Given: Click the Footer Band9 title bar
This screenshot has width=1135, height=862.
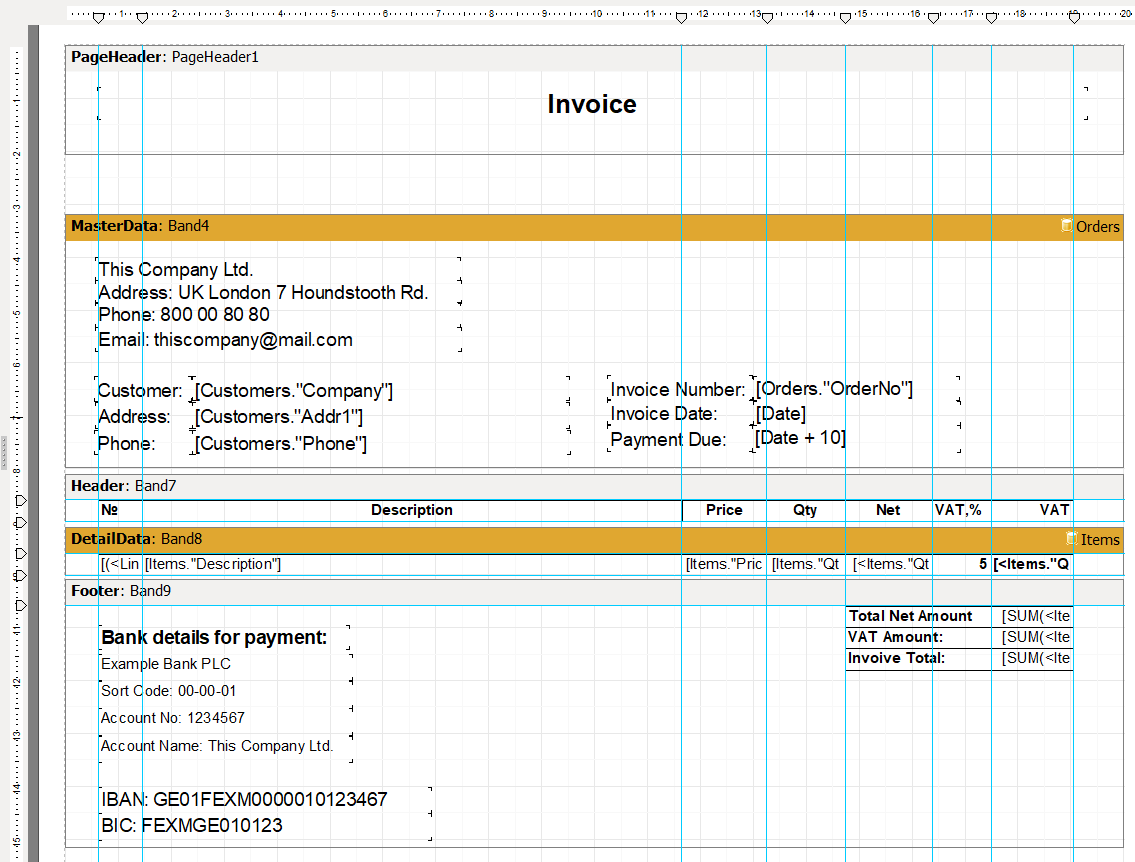Looking at the screenshot, I should pos(594,591).
